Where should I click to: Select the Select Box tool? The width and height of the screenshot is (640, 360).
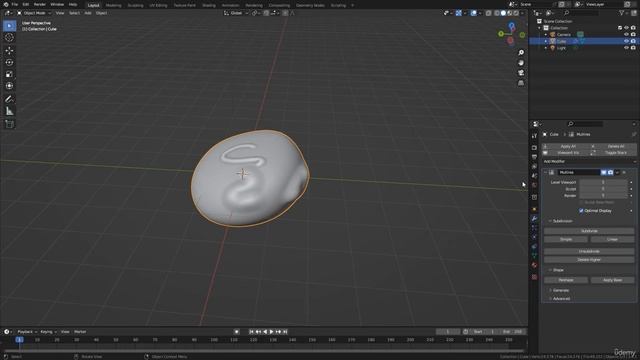(9, 26)
